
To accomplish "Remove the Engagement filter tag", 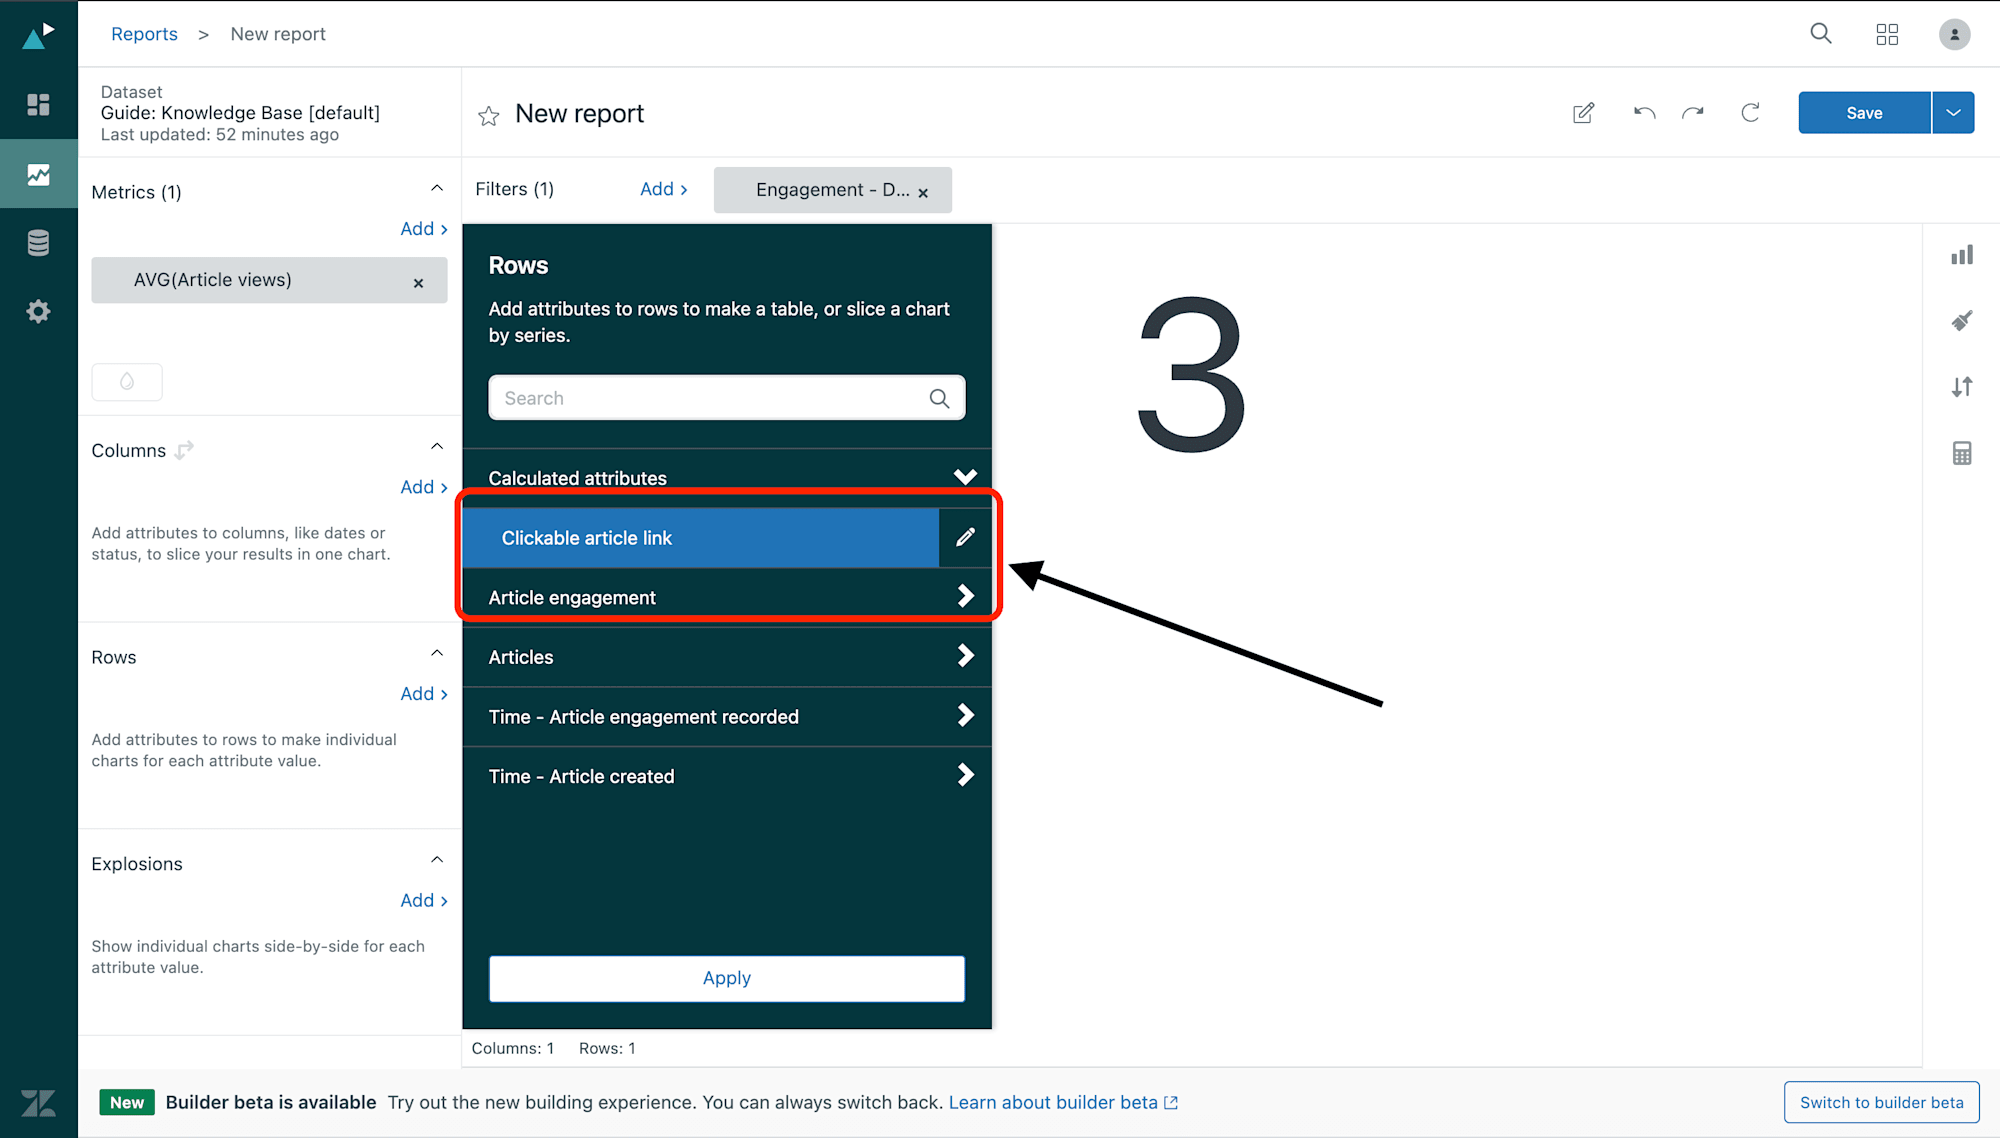I will click(x=923, y=192).
